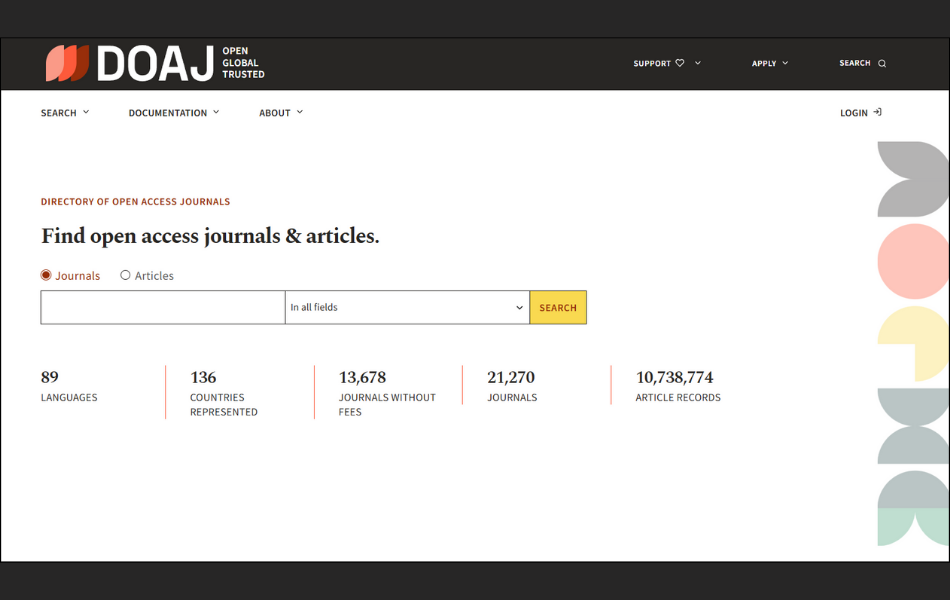Click 'Directory of Open Access Journals' text
The image size is (950, 600).
[x=135, y=202]
